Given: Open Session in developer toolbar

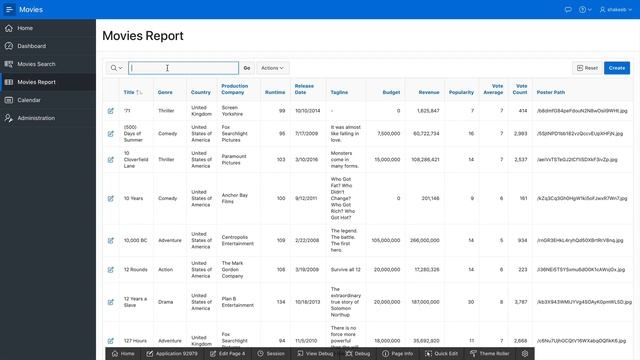Looking at the screenshot, I should click(x=271, y=353).
